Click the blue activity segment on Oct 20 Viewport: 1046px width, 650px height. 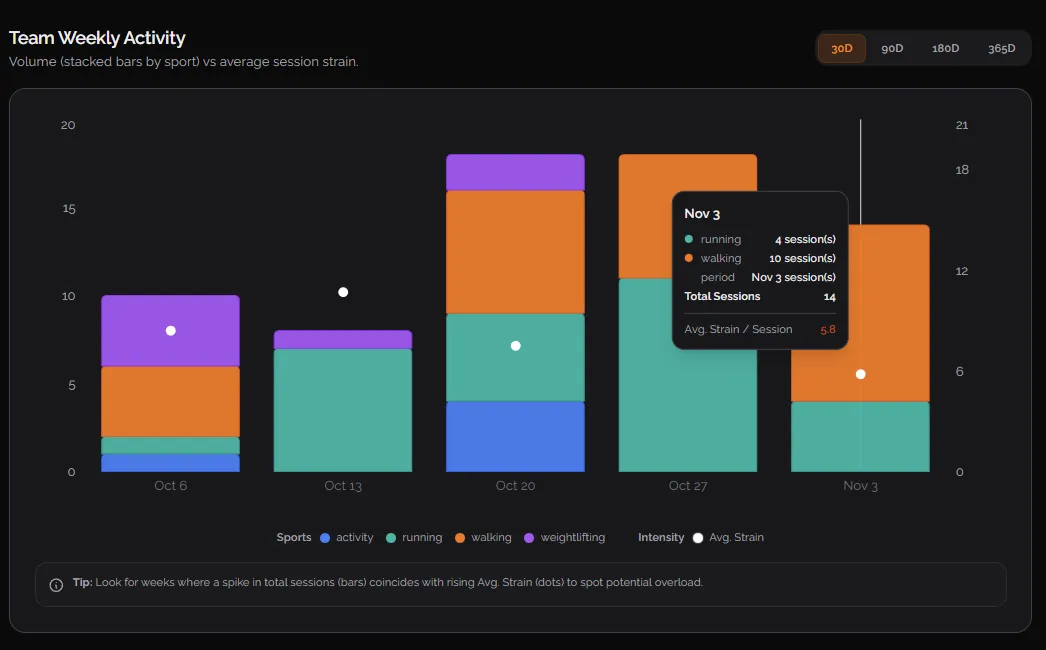(x=515, y=435)
